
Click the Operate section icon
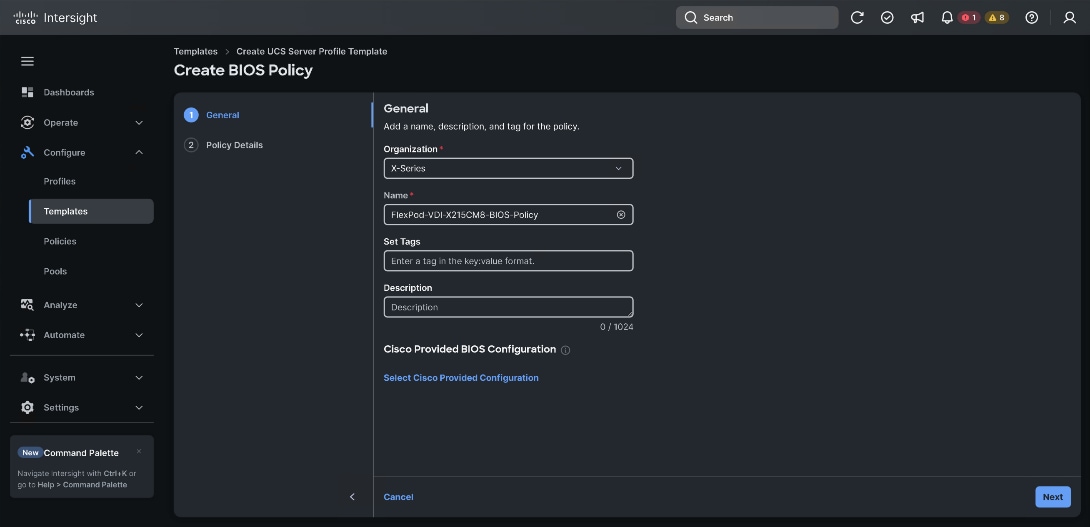point(27,122)
